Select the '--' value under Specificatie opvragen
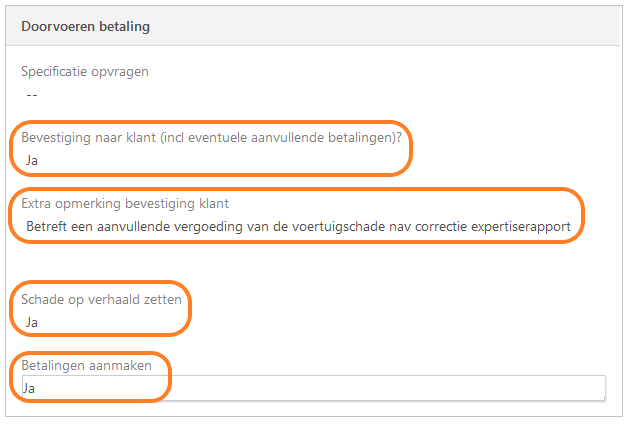 coord(32,94)
